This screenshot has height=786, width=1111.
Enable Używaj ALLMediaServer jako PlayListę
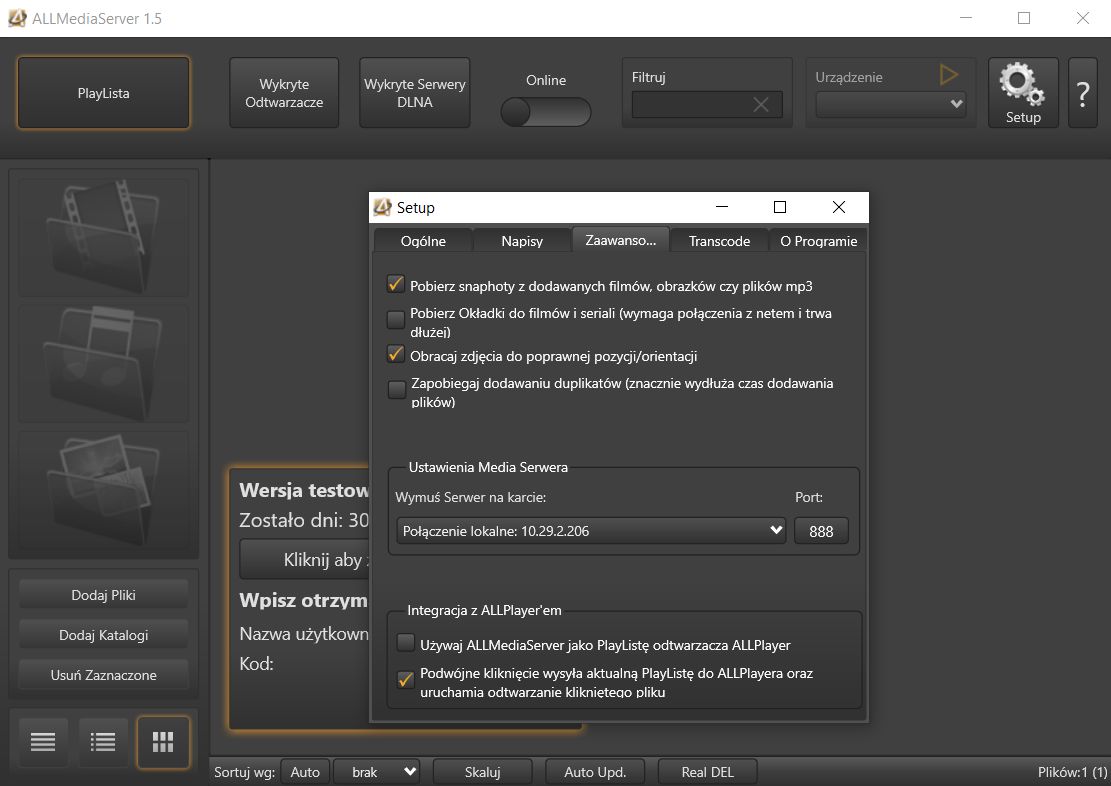click(405, 644)
